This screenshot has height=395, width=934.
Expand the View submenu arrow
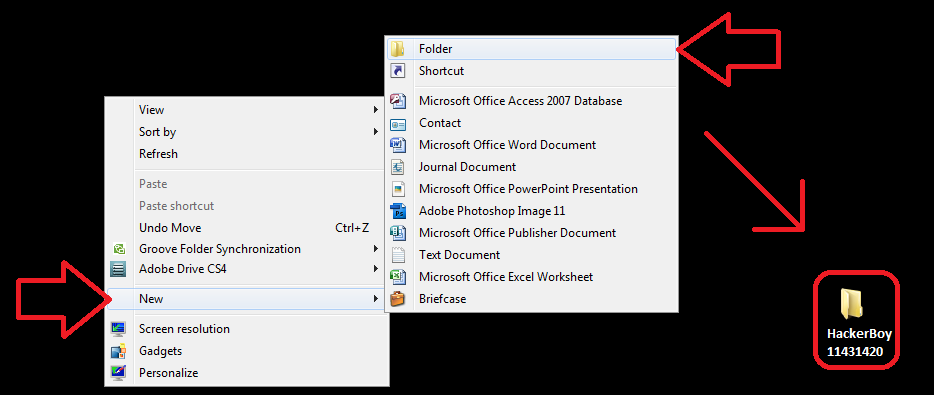tap(375, 110)
